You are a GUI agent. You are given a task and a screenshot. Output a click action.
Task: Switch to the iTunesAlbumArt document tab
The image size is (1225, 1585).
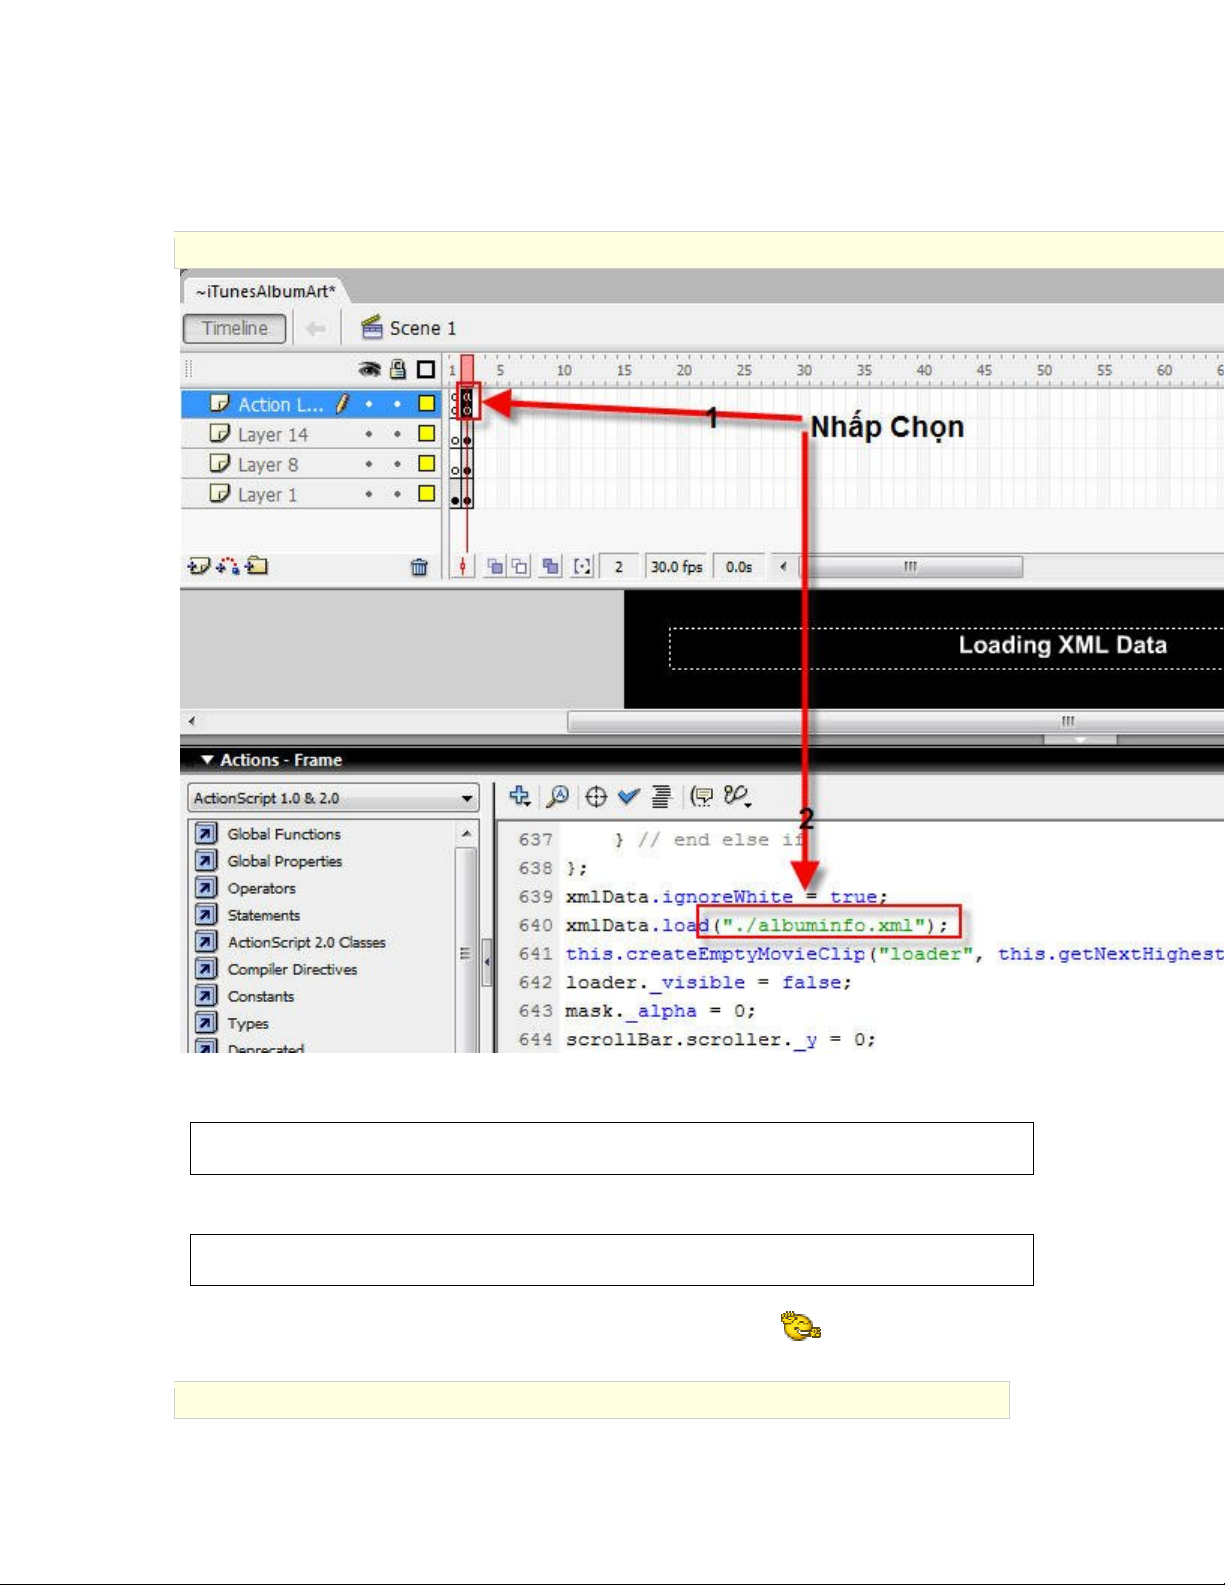265,292
